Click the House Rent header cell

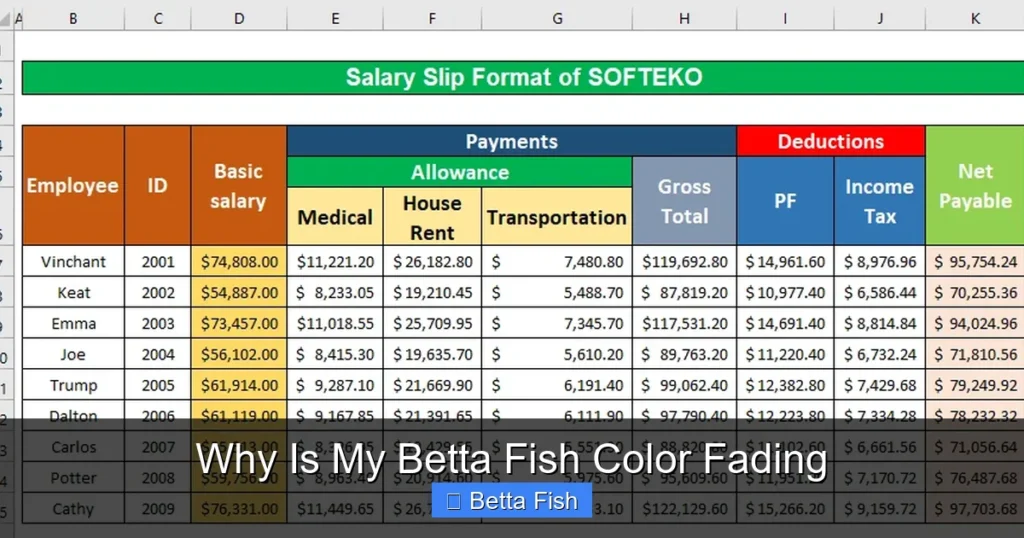[432, 217]
